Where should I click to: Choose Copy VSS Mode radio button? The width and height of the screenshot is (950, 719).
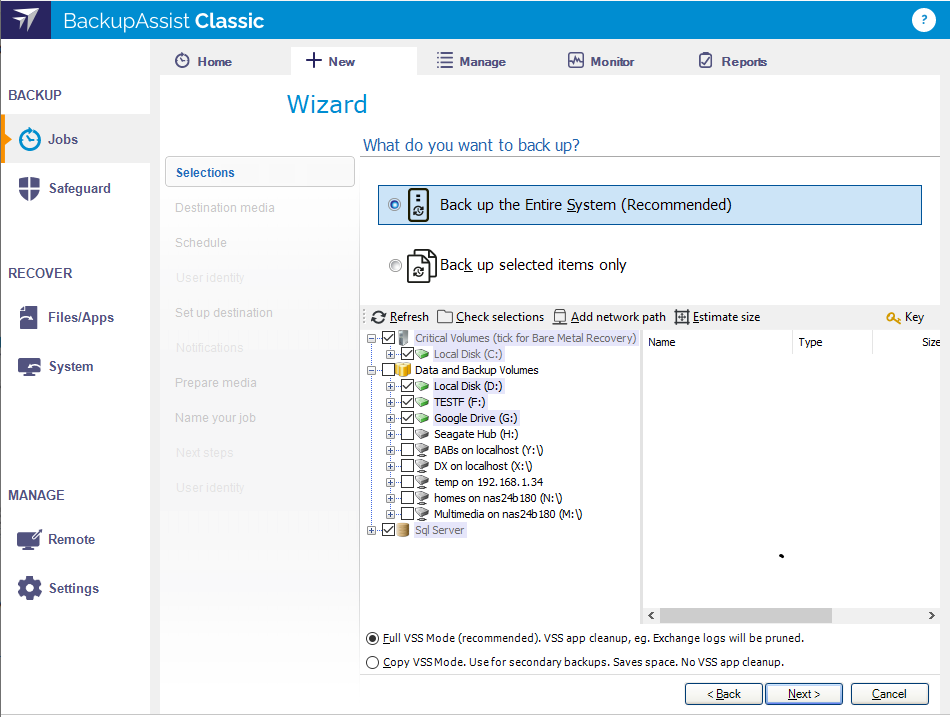click(373, 663)
